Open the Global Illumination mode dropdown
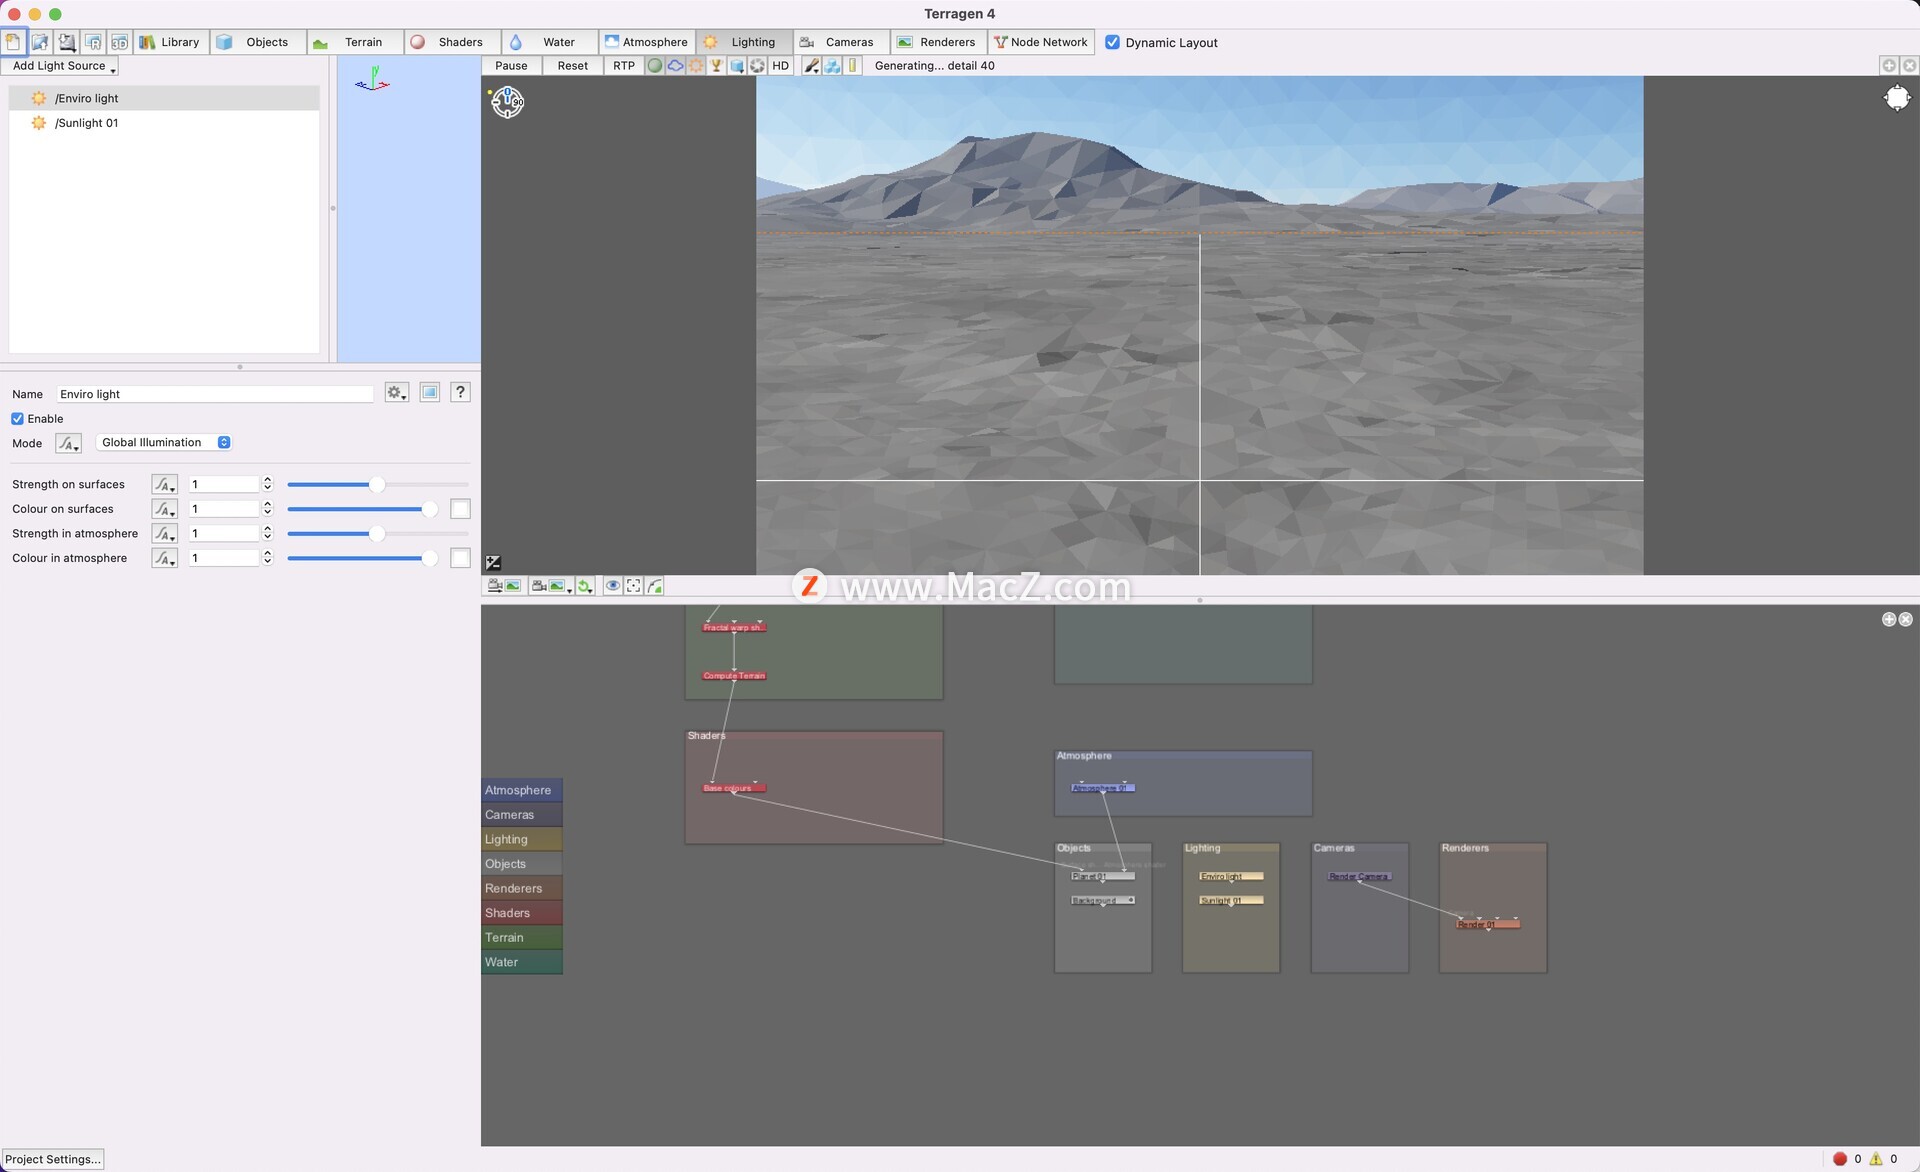The width and height of the screenshot is (1920, 1172). (x=165, y=443)
